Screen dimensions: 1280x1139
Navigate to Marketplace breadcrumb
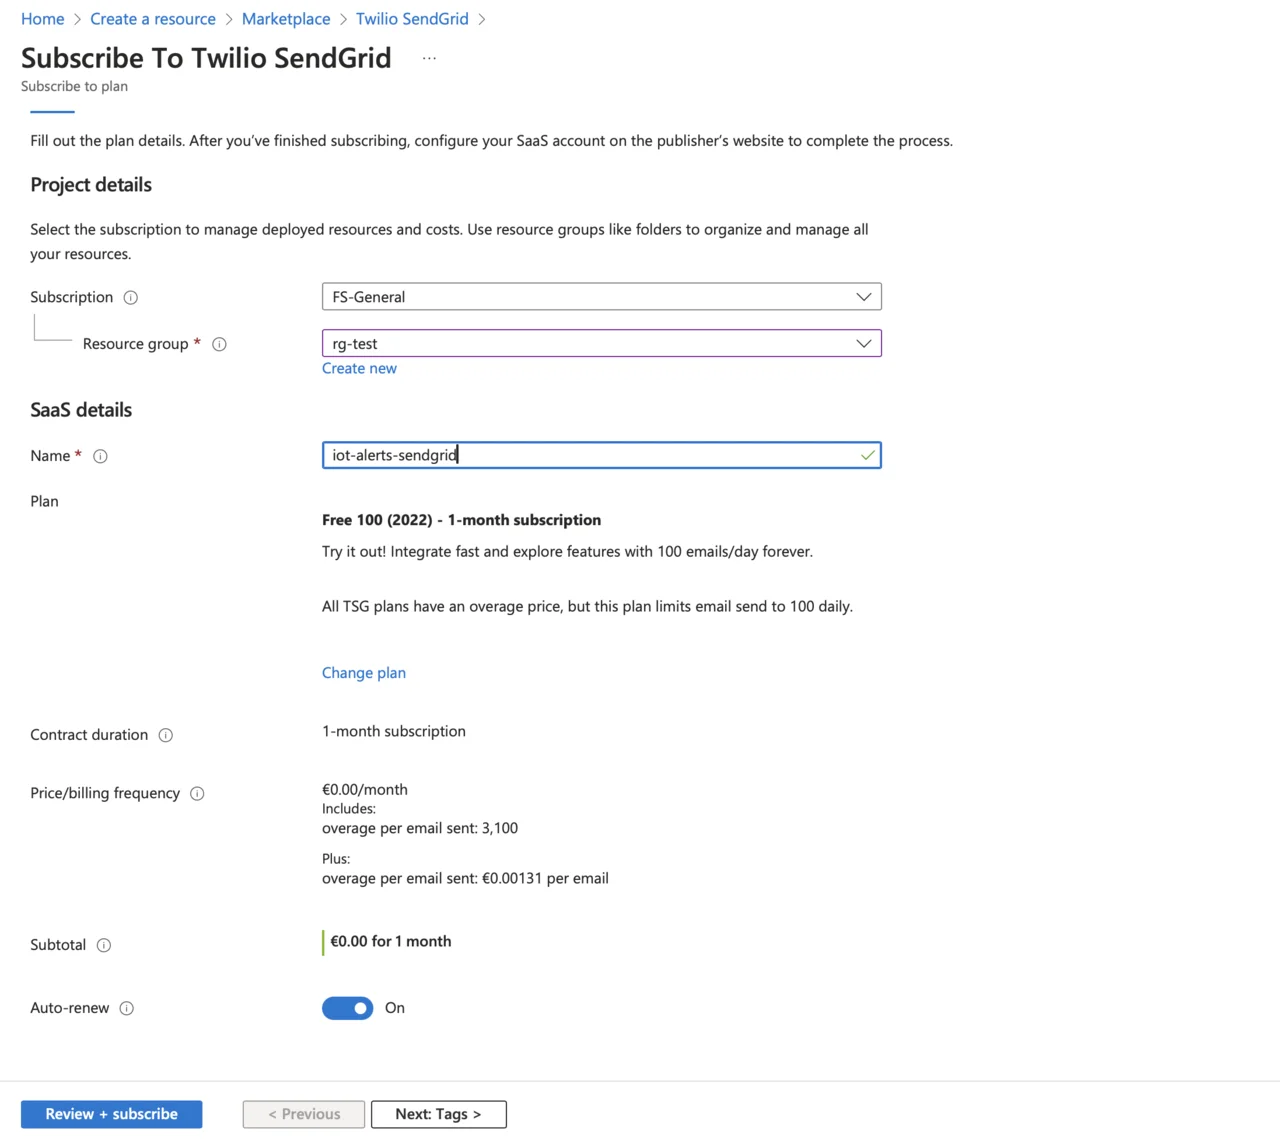coord(286,19)
